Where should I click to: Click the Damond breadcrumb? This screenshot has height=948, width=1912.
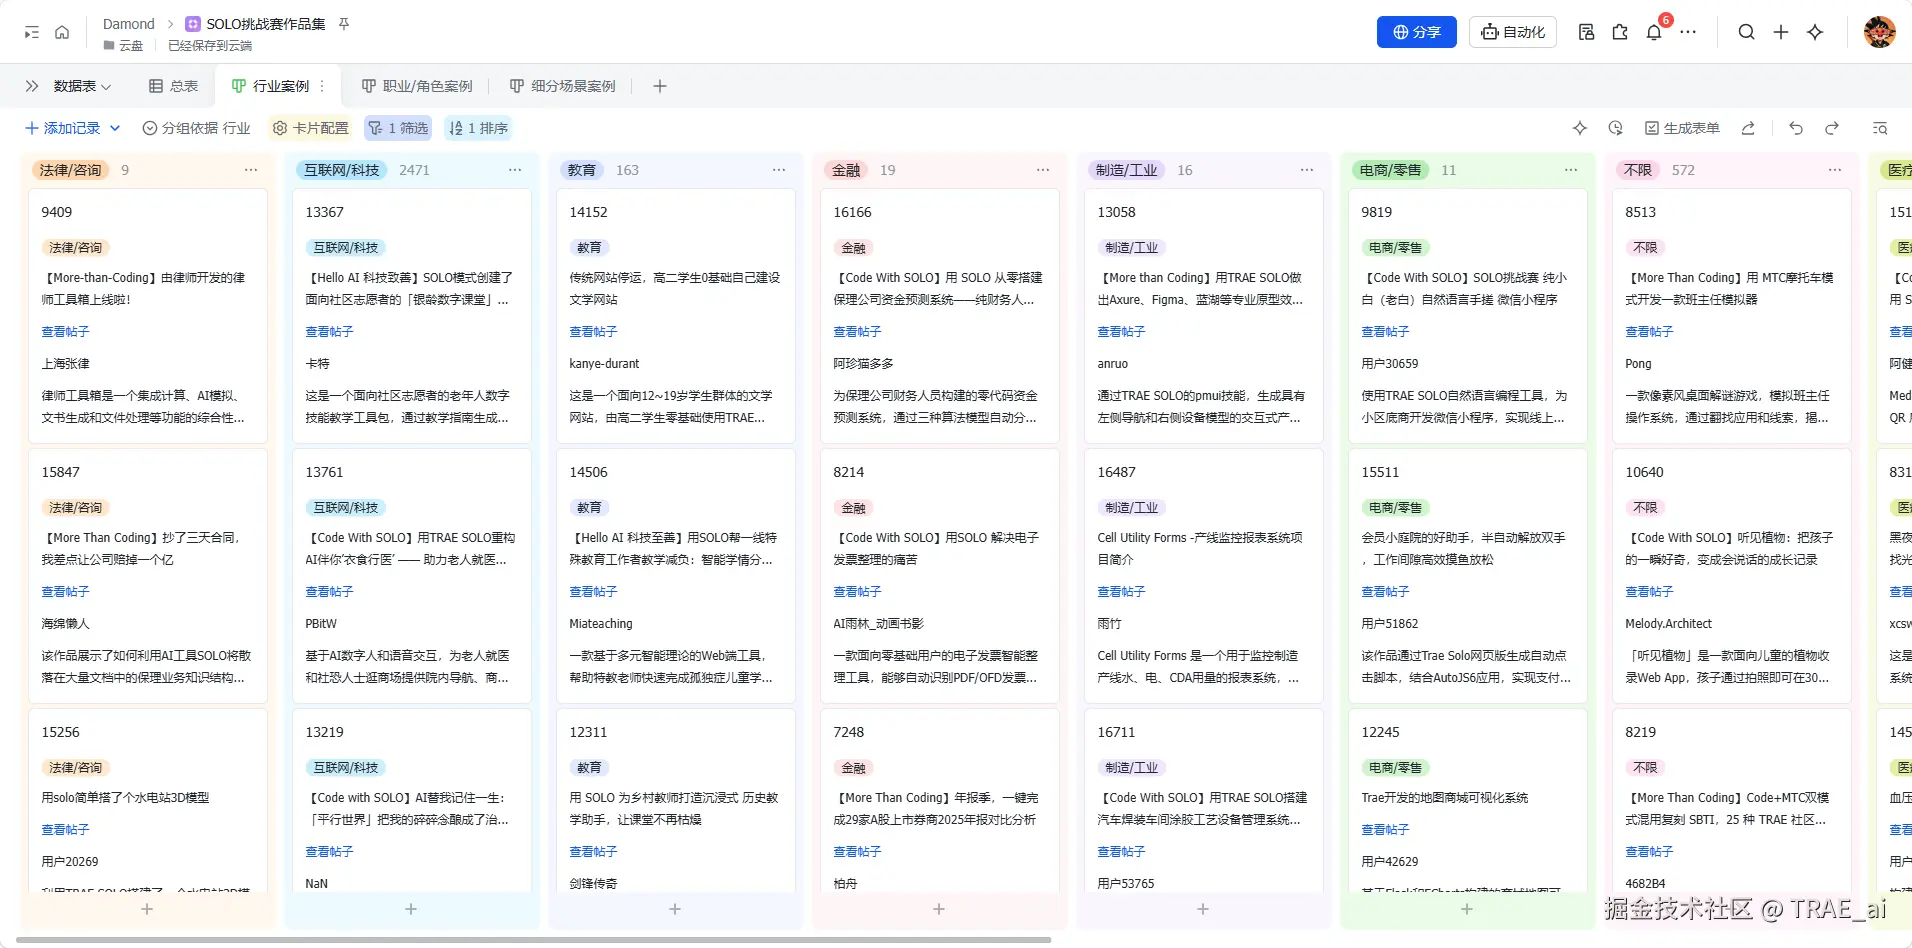tap(129, 24)
